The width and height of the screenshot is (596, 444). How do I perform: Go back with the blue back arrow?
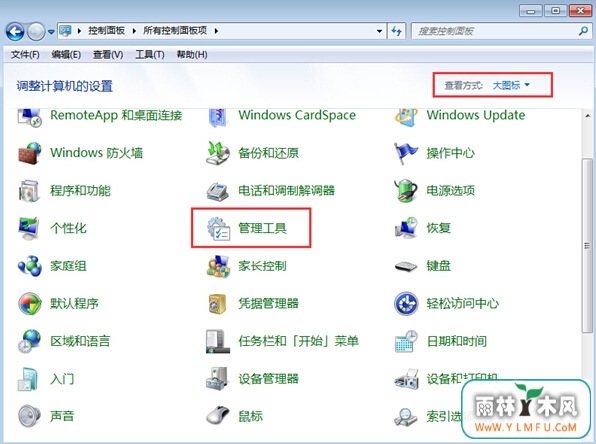(15, 32)
